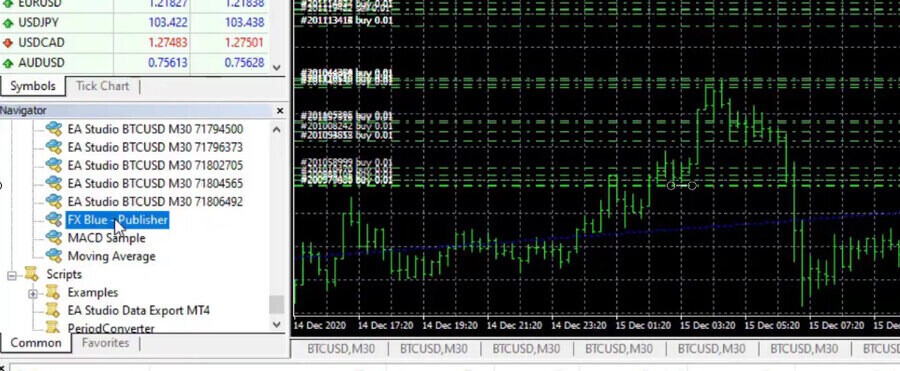Click the USDCAD red down-arrow icon
The width and height of the screenshot is (900, 371).
click(x=7, y=43)
